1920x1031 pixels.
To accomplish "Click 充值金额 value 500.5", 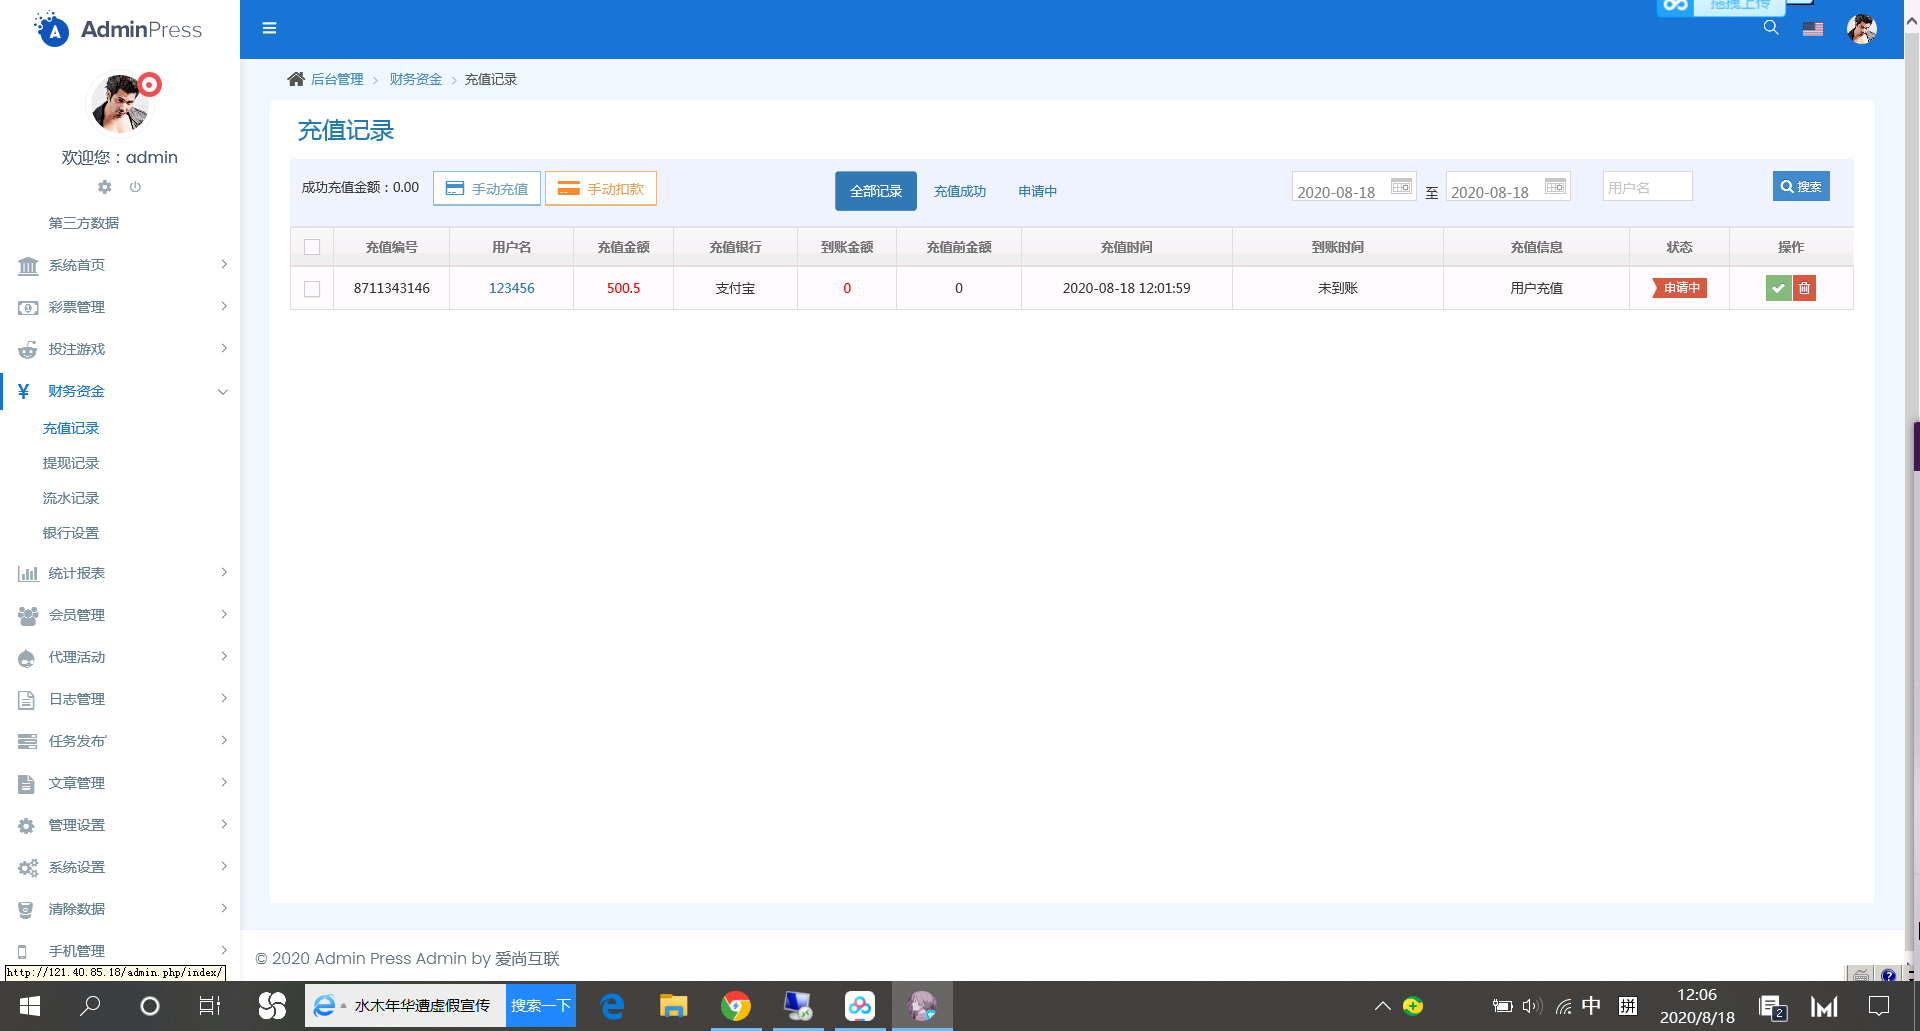I will [623, 288].
